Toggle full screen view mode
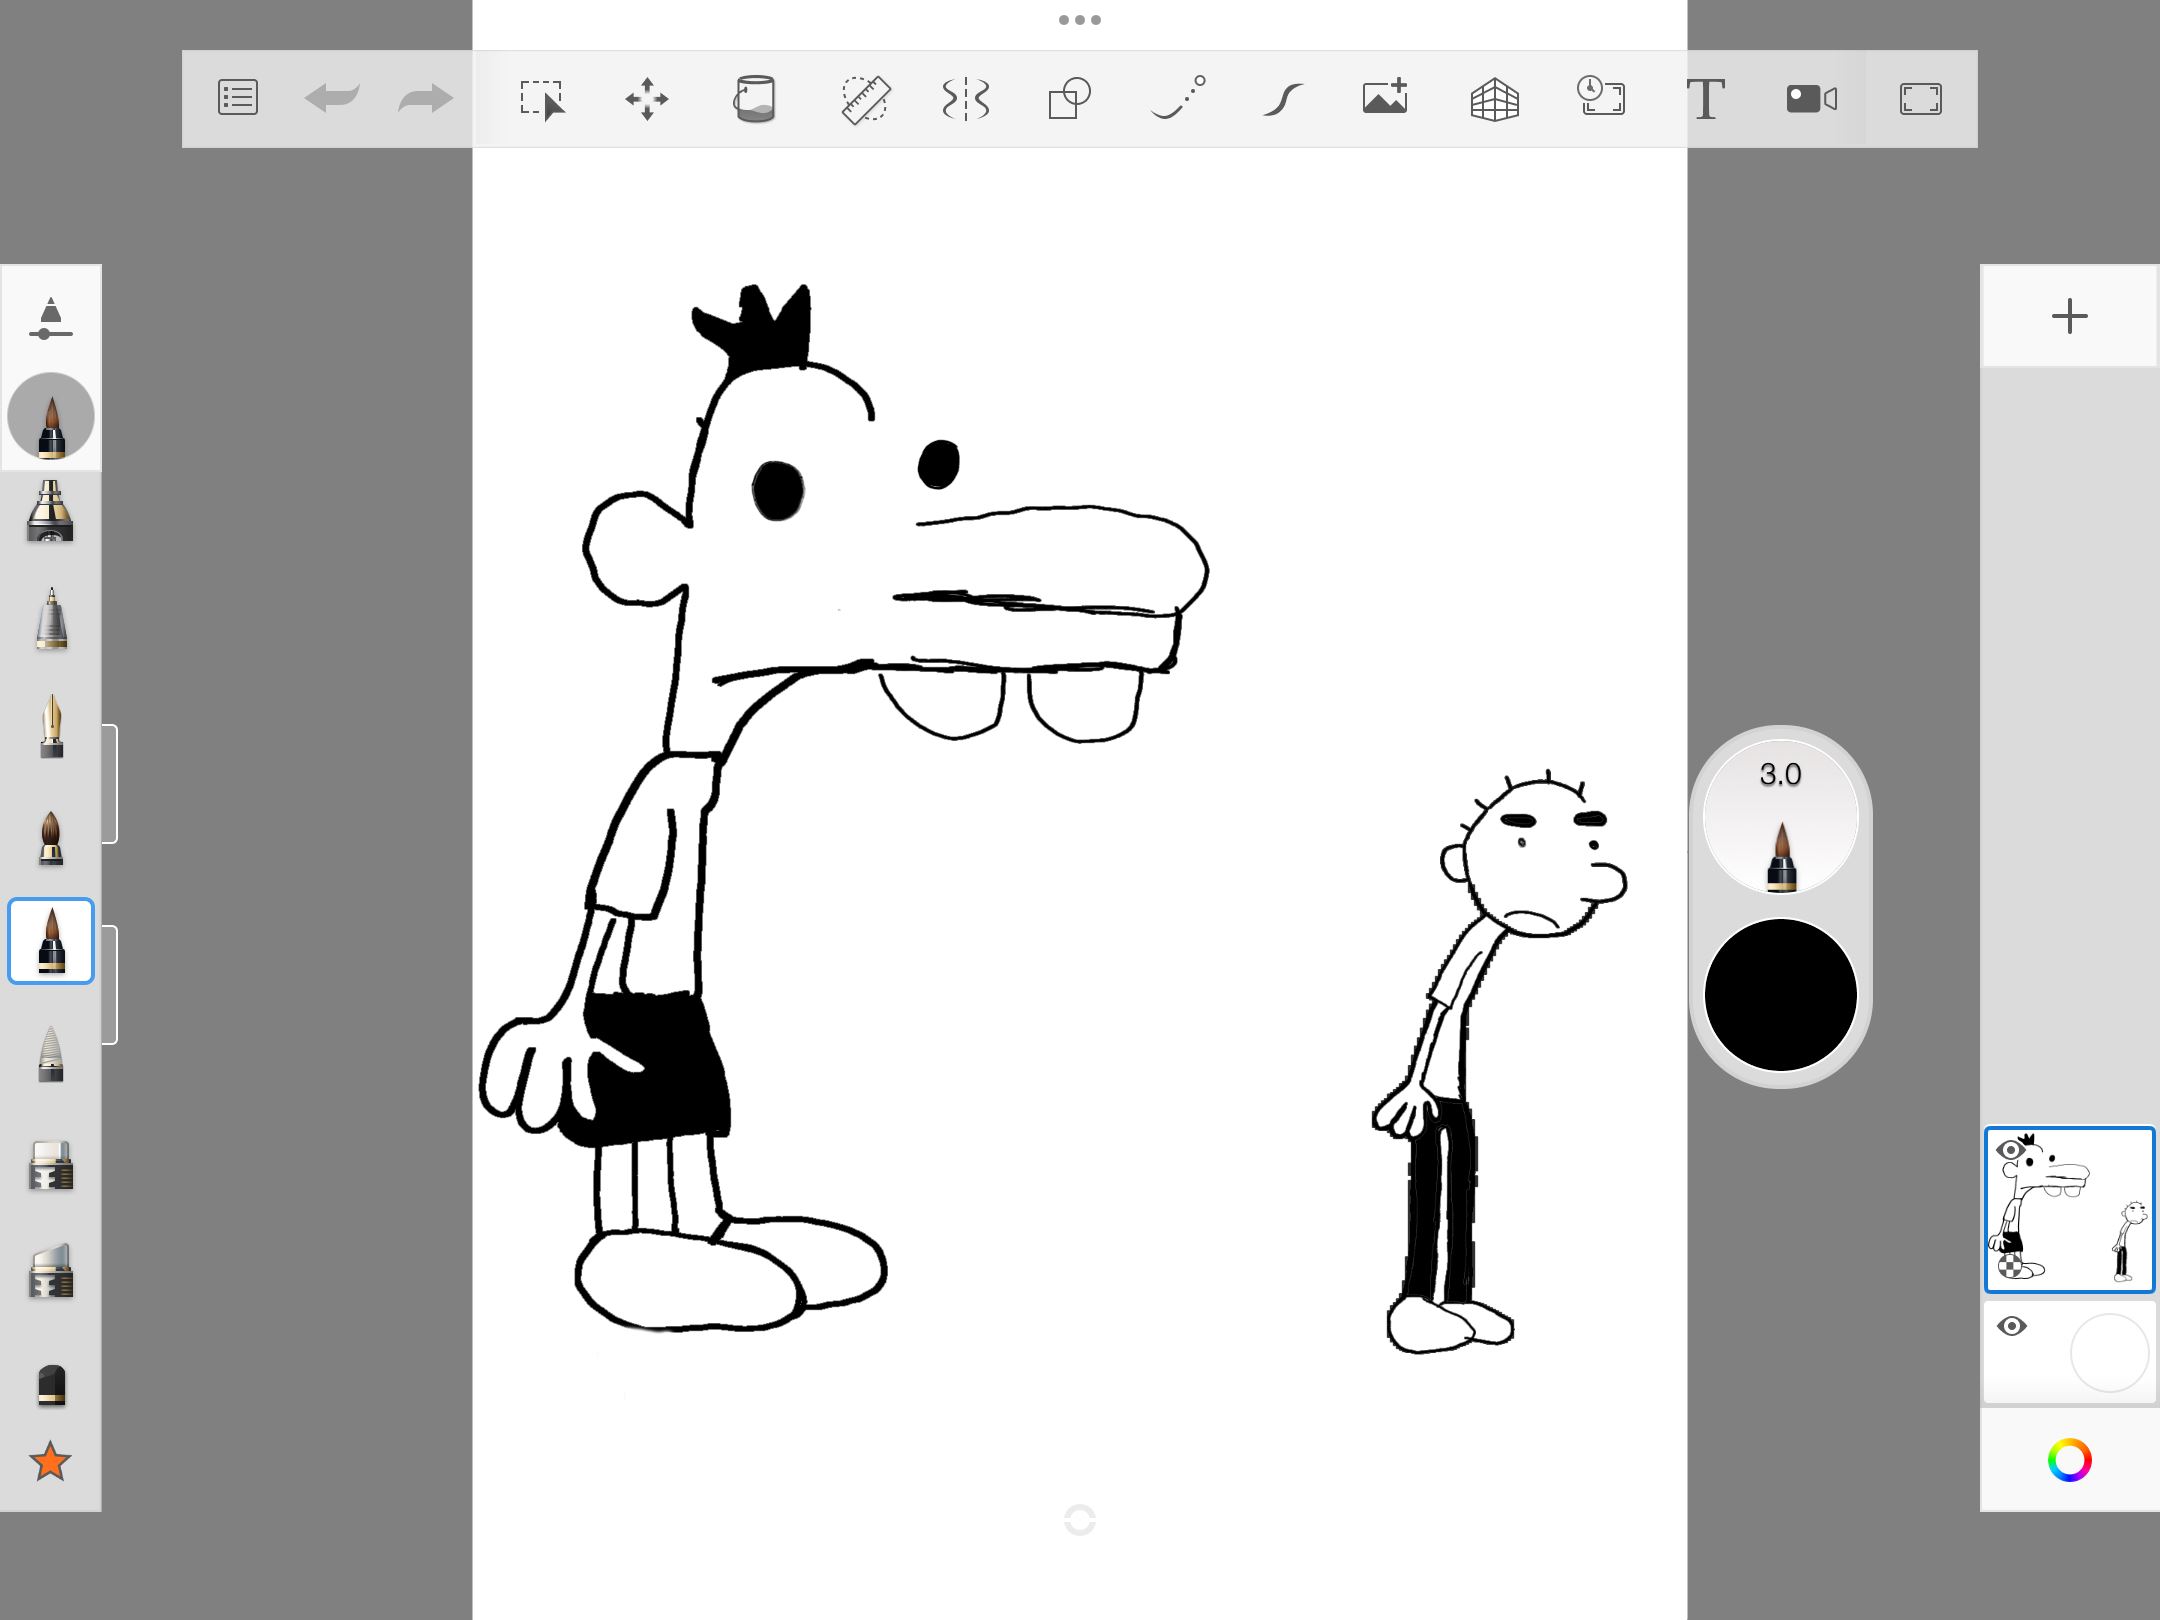This screenshot has height=1620, width=2160. [x=1920, y=99]
